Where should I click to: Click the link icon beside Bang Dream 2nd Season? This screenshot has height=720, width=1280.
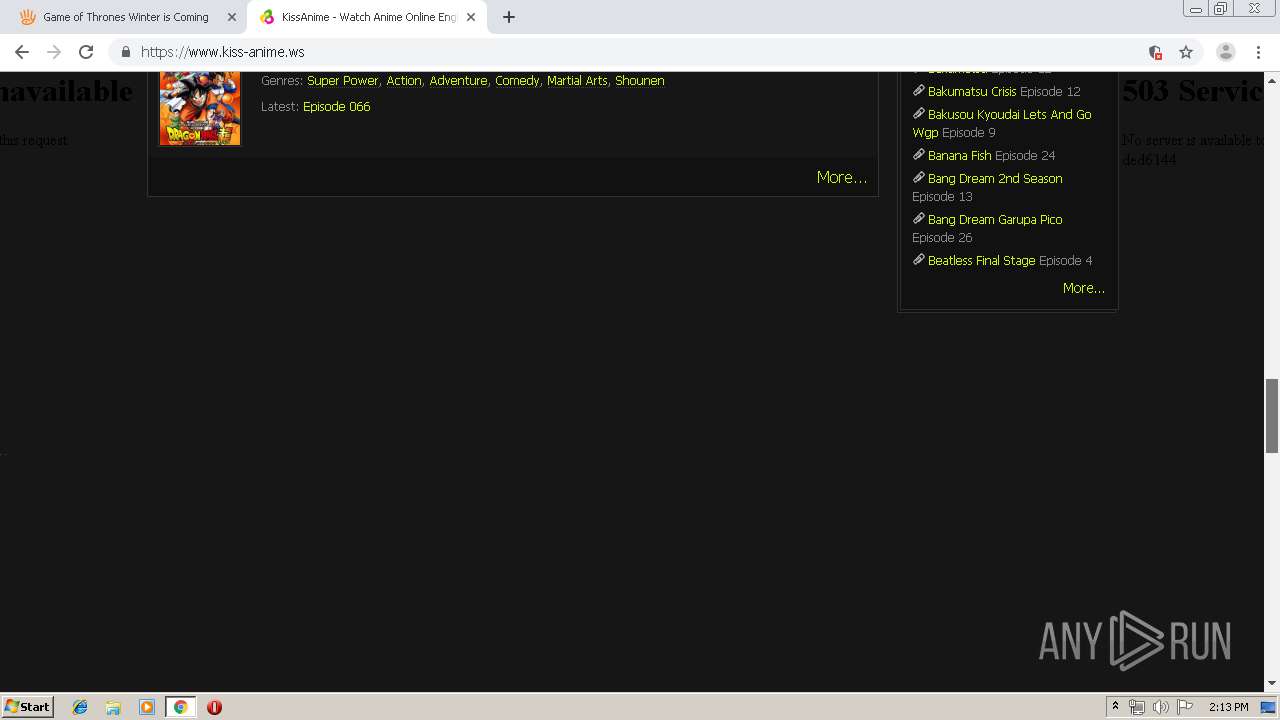(919, 177)
